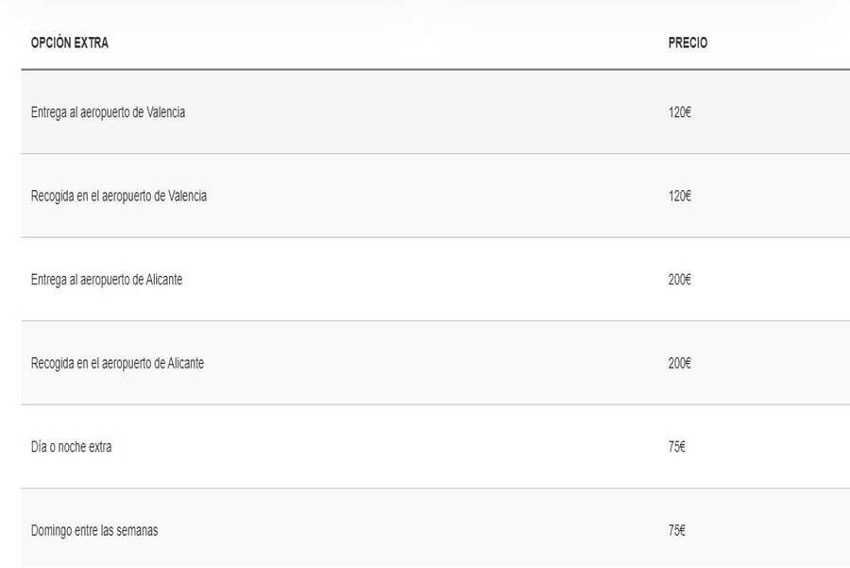
Task: Click the word 'Alicante' in Entrega row
Action: coord(164,279)
